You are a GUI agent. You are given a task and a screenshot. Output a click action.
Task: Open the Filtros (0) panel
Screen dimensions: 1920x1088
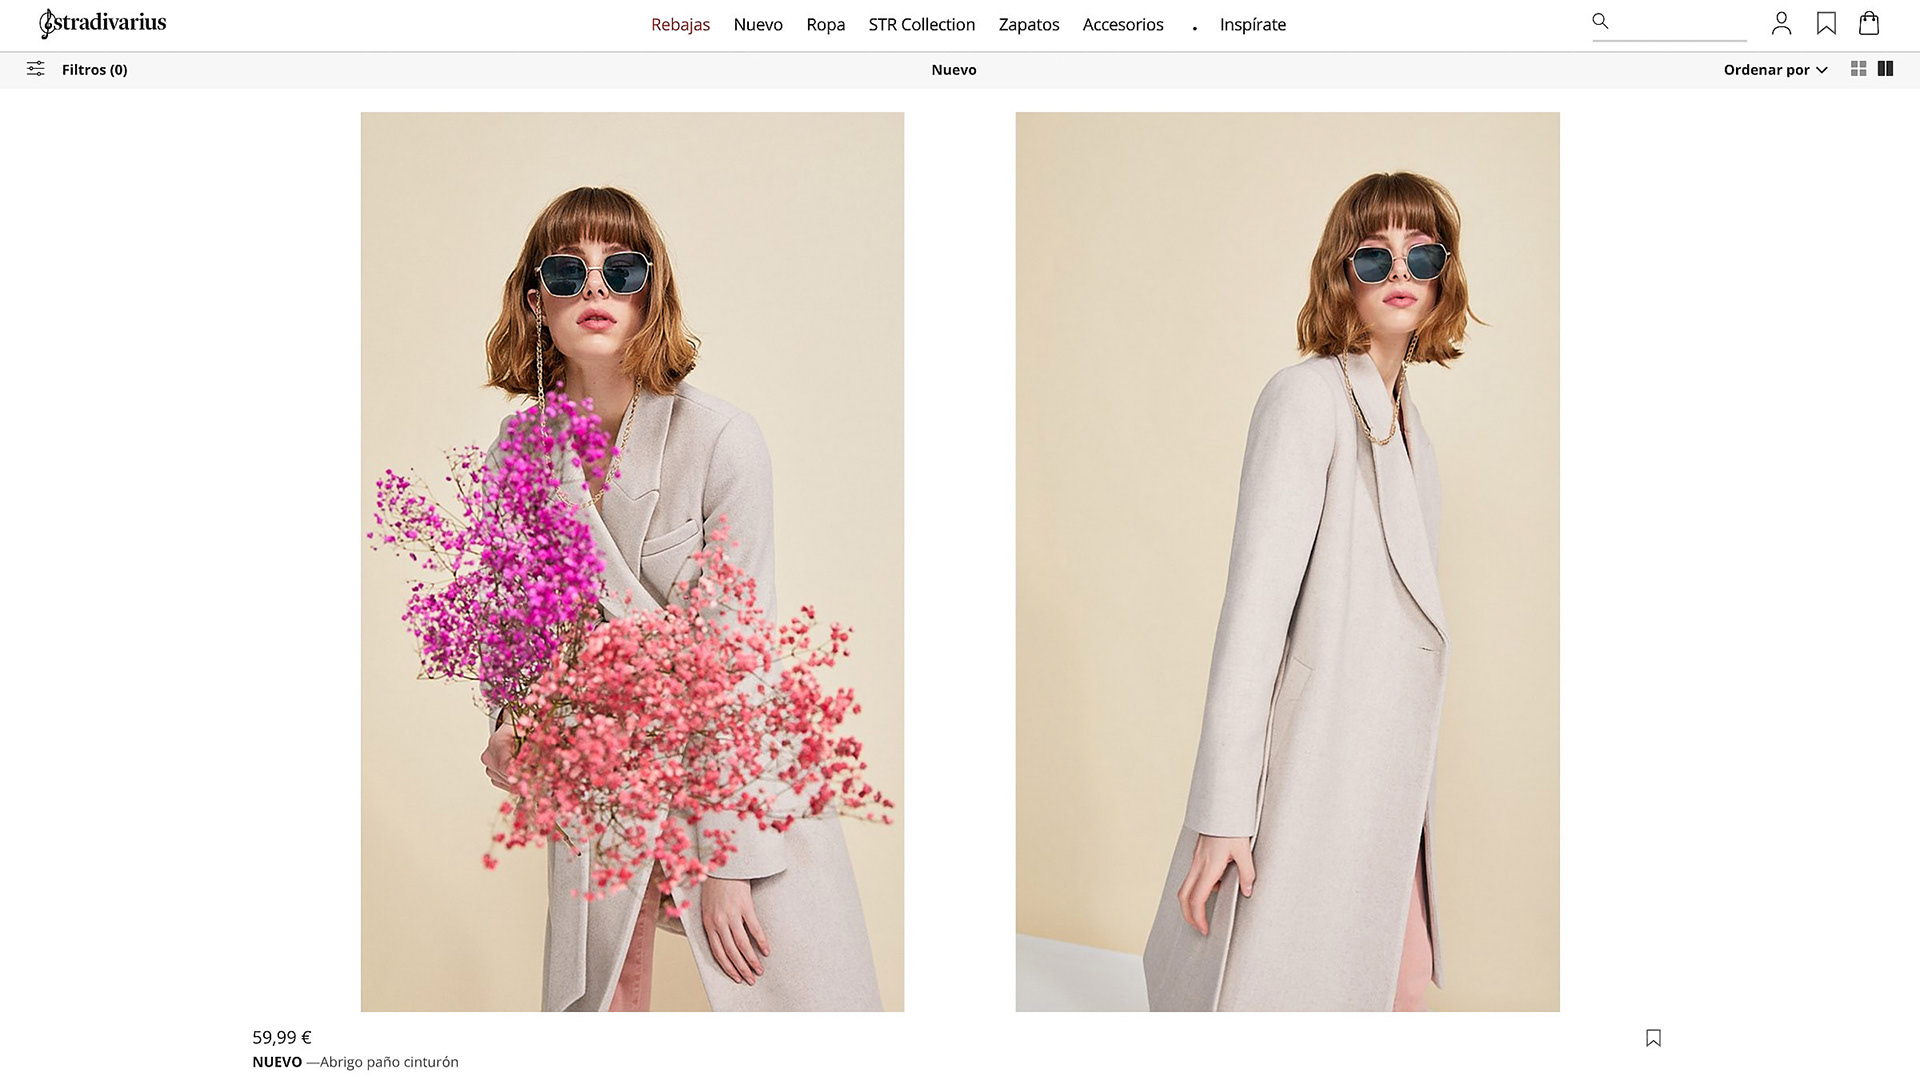94,70
